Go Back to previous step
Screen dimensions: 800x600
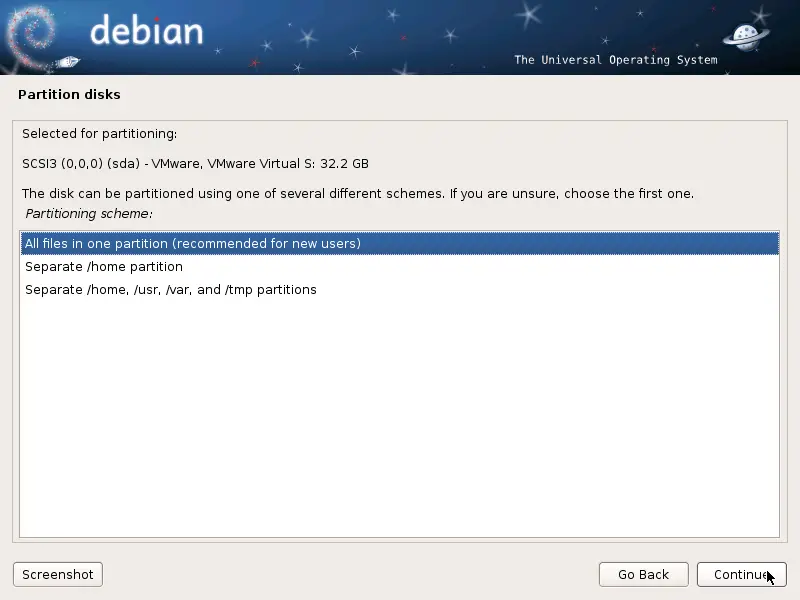point(643,574)
